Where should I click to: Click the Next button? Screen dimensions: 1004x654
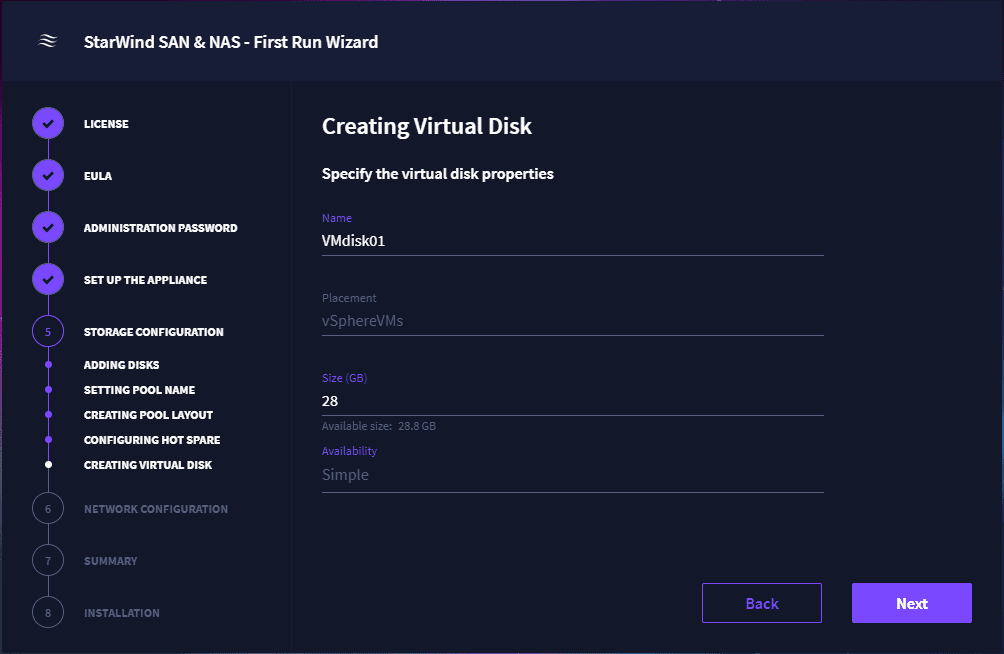pos(911,603)
